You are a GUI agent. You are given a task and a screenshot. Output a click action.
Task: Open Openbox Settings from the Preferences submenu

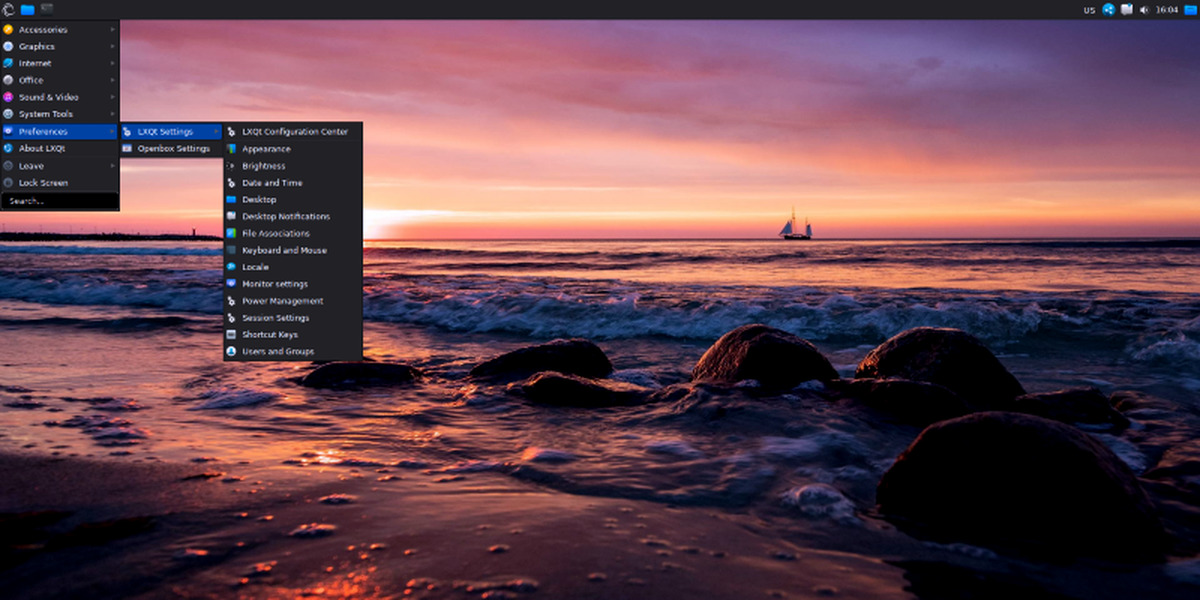pos(173,149)
